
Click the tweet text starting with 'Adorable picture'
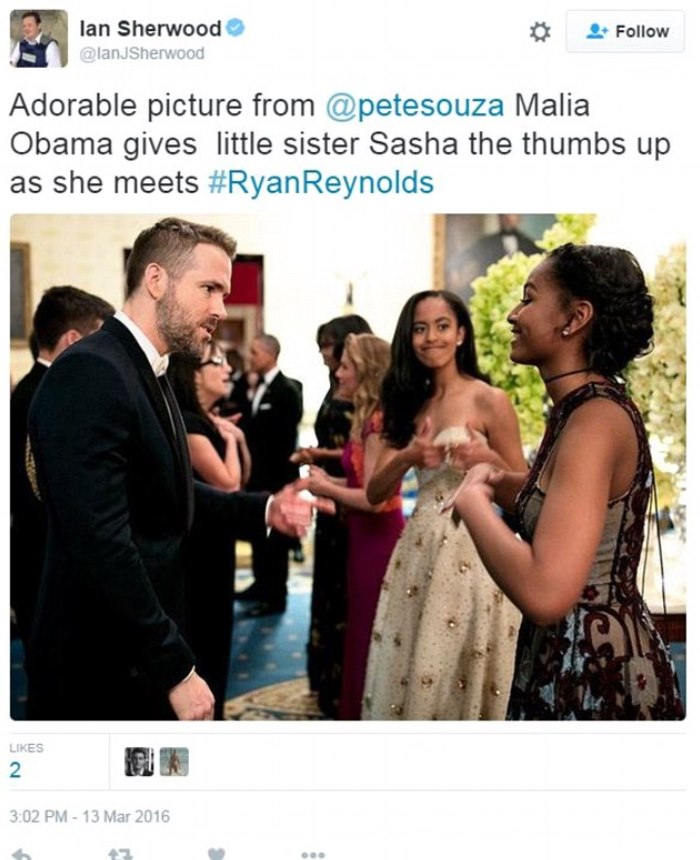coord(340,144)
